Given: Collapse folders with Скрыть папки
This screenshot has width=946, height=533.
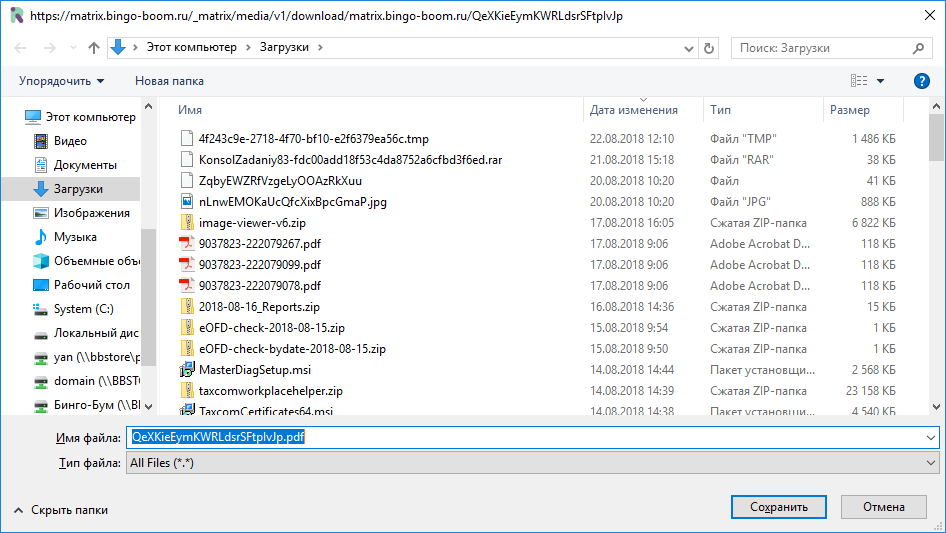Looking at the screenshot, I should (61, 510).
